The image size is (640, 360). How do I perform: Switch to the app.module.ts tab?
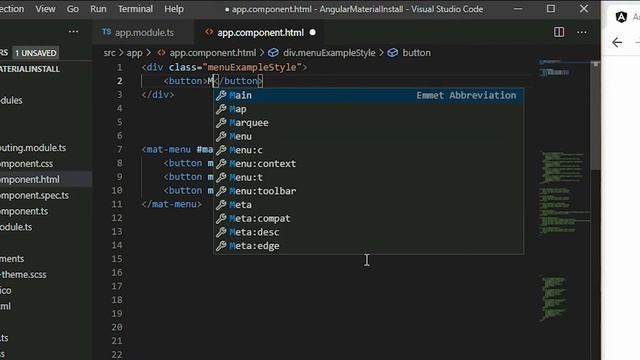[x=144, y=32]
